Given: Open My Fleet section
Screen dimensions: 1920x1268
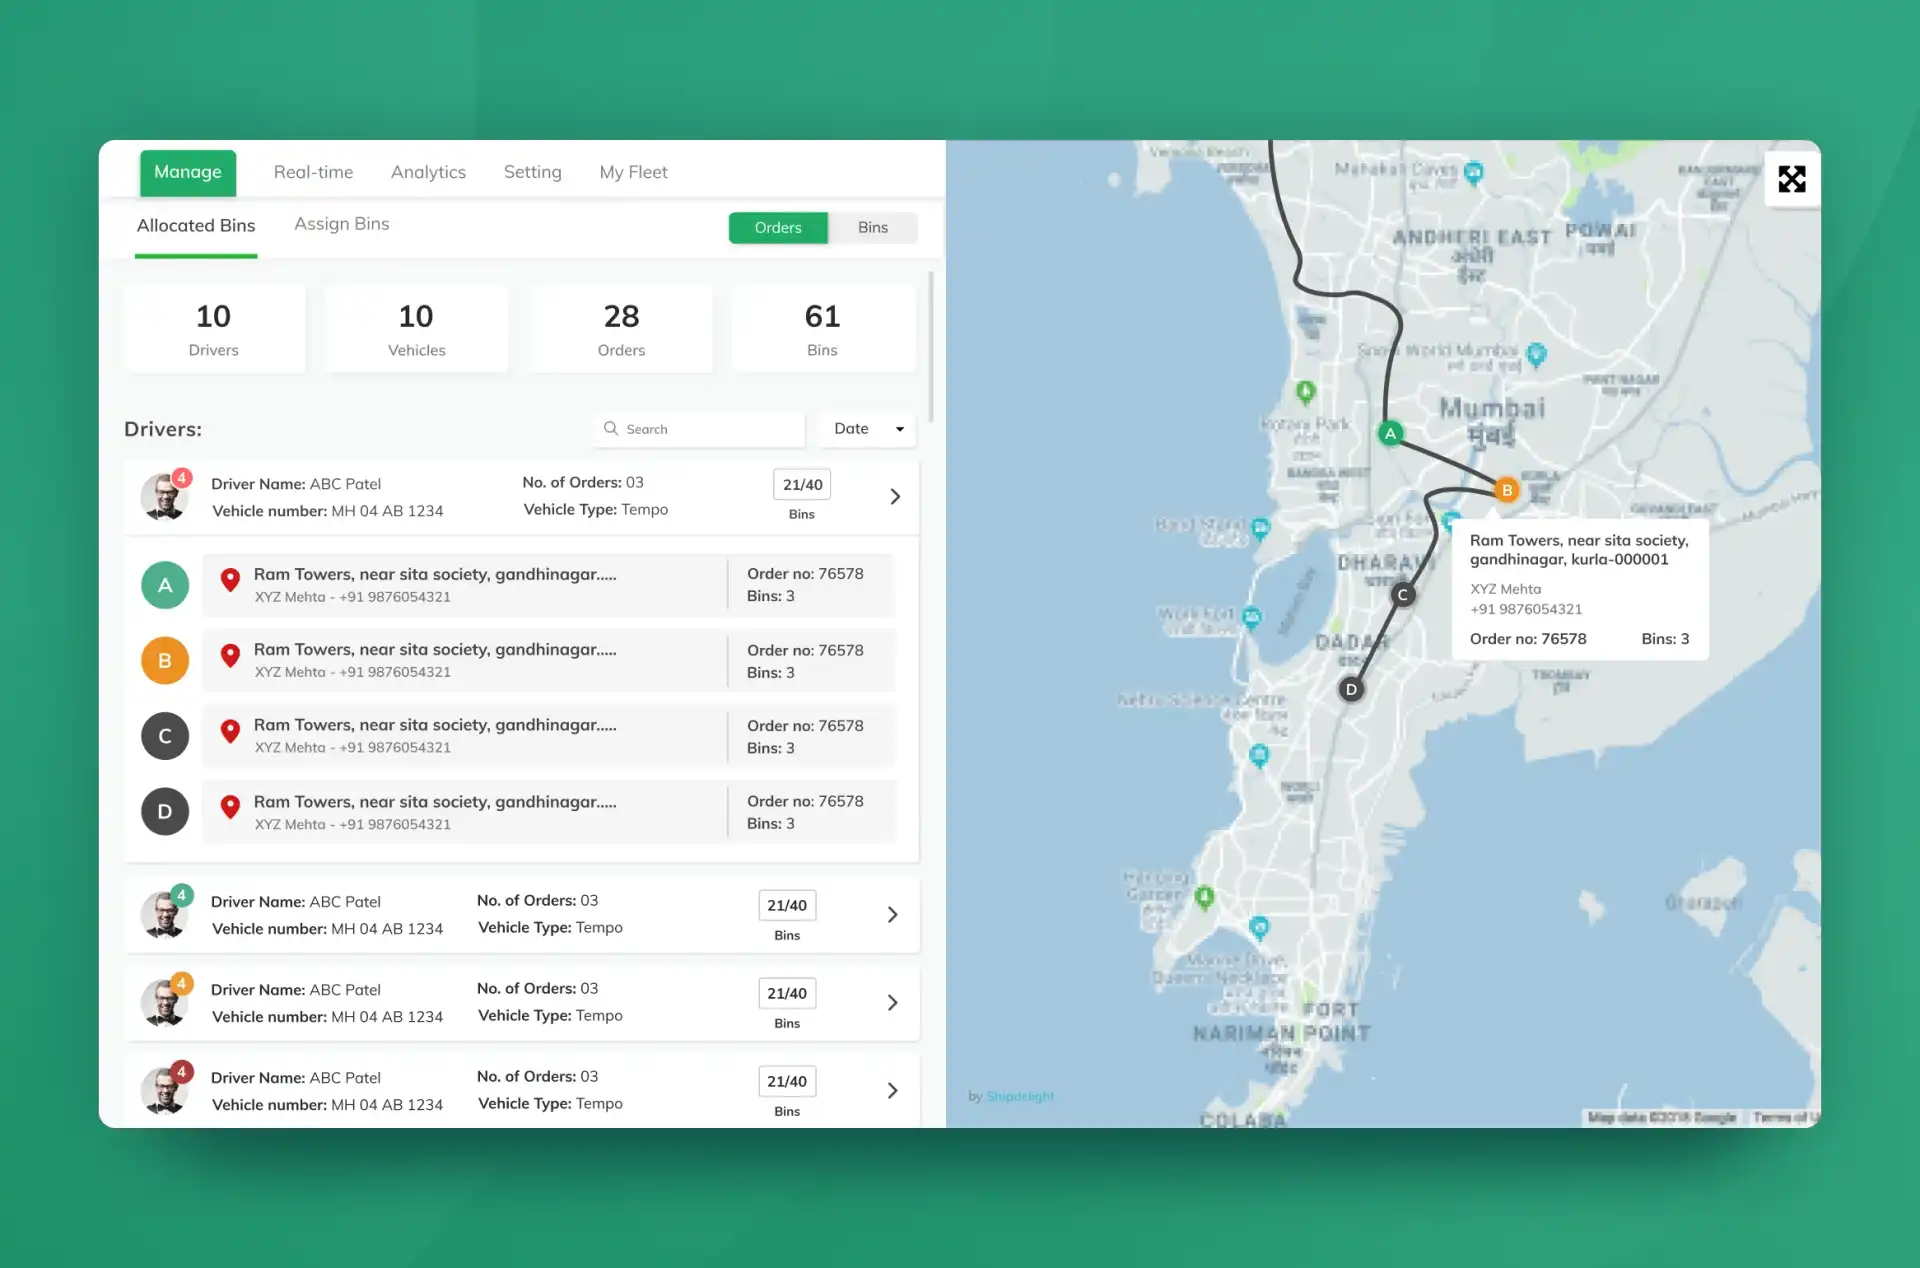Looking at the screenshot, I should [634, 171].
